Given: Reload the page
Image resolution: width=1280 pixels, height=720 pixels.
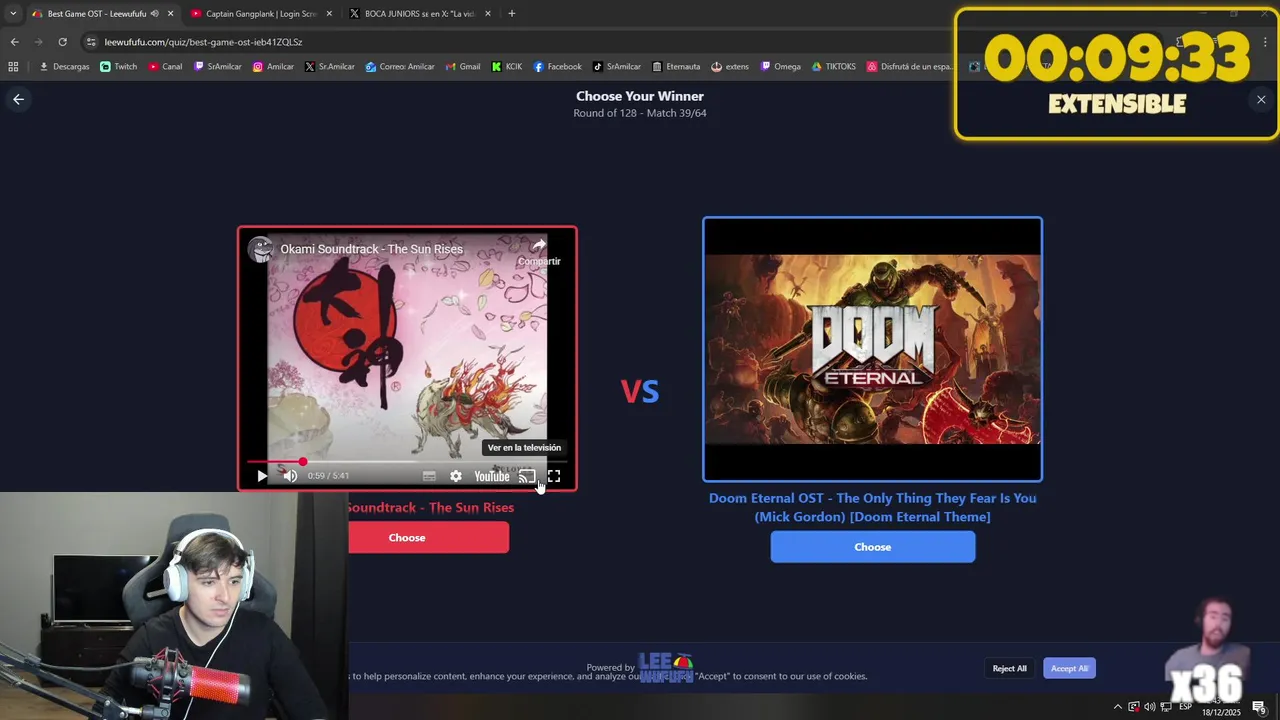Looking at the screenshot, I should click(x=62, y=42).
